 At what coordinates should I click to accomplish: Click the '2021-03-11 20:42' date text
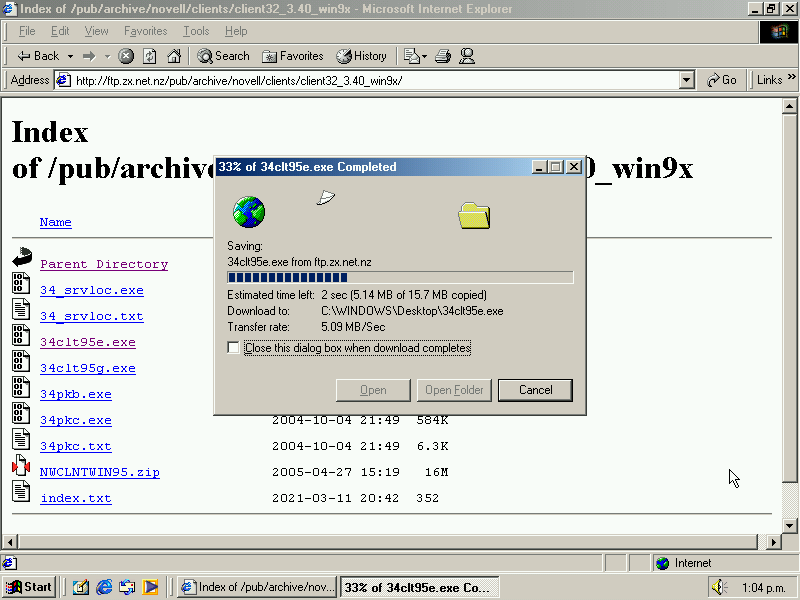335,498
